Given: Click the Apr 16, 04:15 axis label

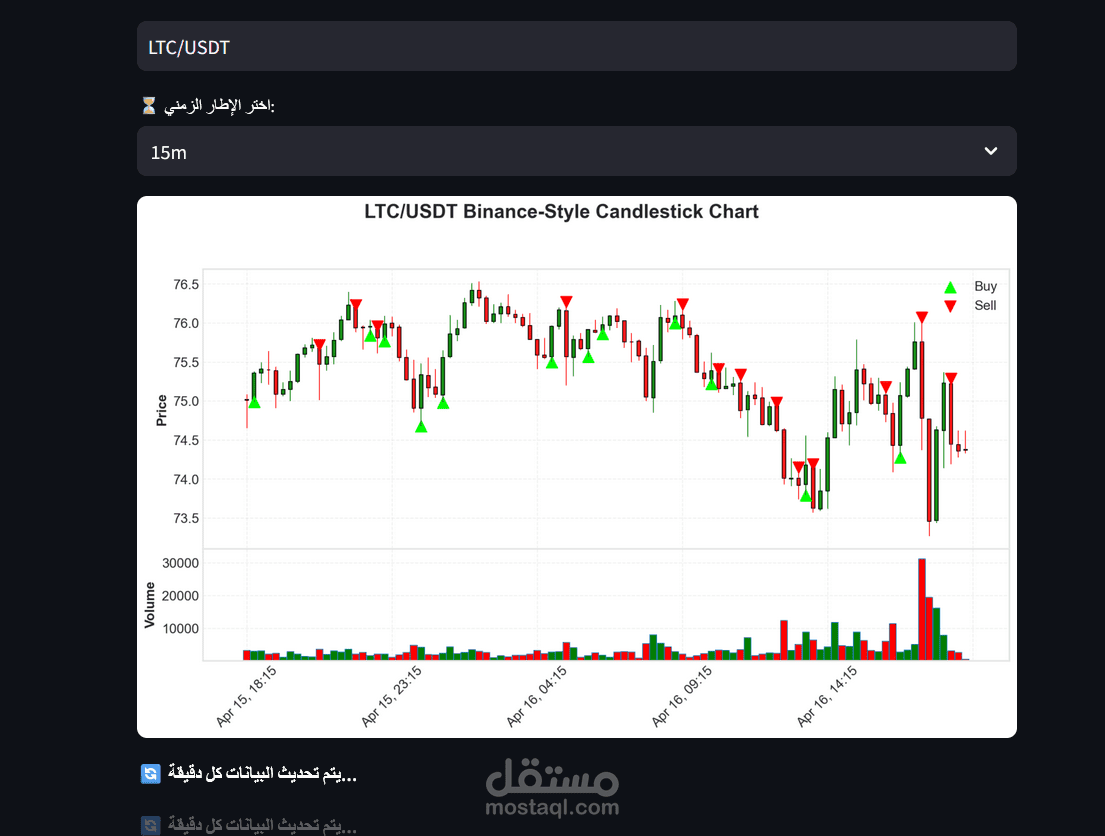Looking at the screenshot, I should [537, 696].
